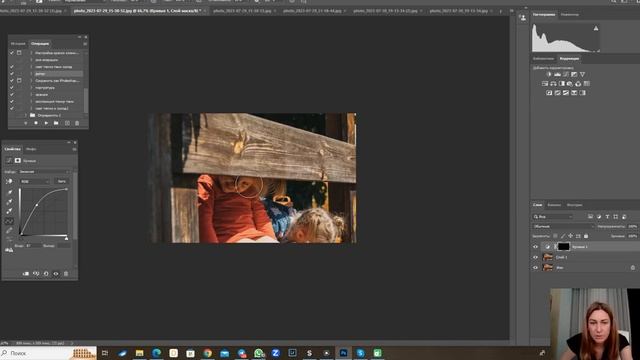Add a Curves adjustment from Adjustments panel
Viewport: 640px width, 360px height.
566,74
